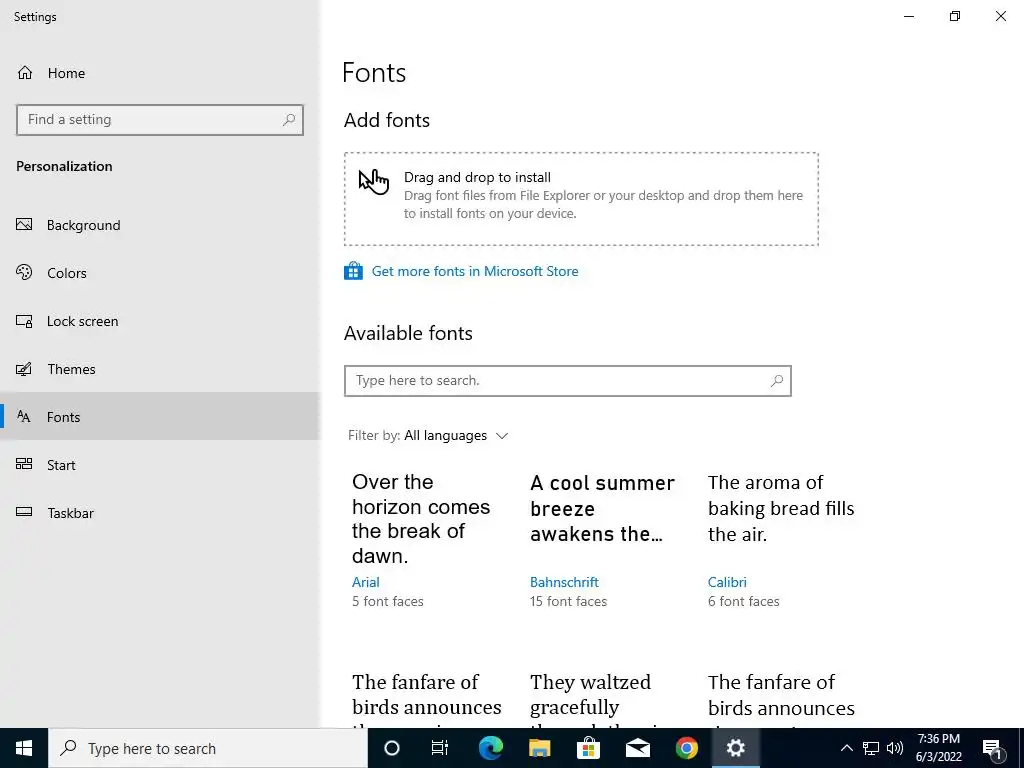Image resolution: width=1024 pixels, height=768 pixels.
Task: Select Fonts in Personalization menu
Action: point(63,417)
